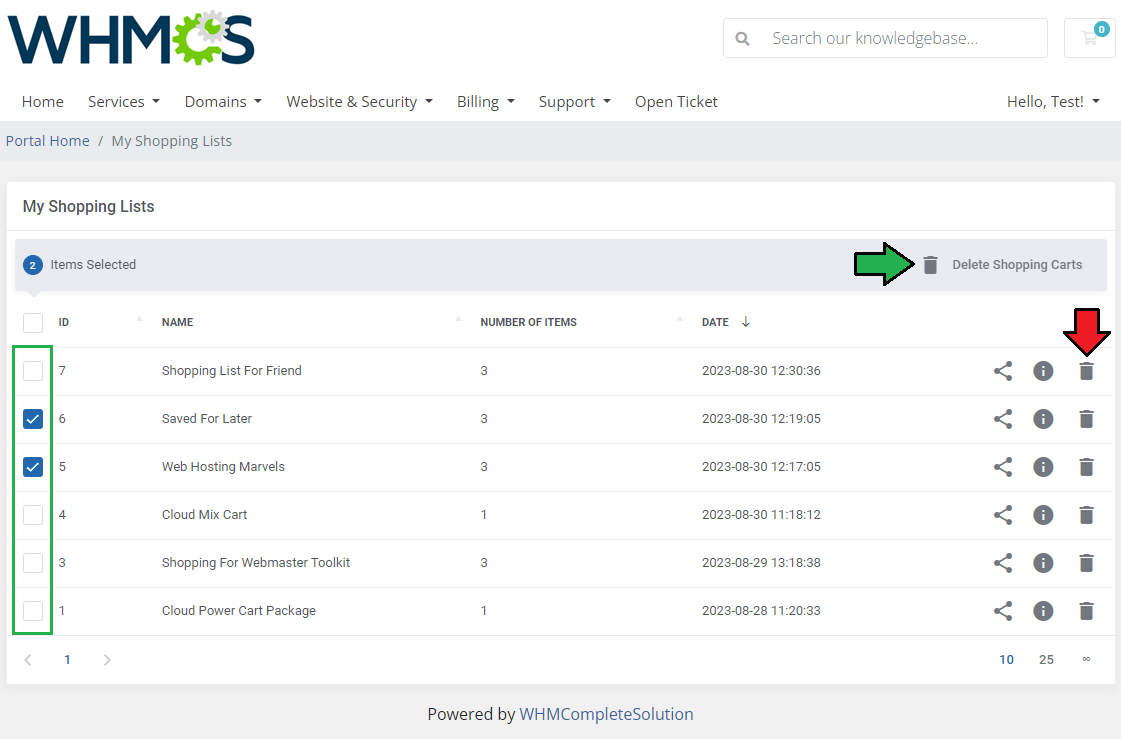
Task: View info for Cloud Power Cart Package
Action: 1043,610
